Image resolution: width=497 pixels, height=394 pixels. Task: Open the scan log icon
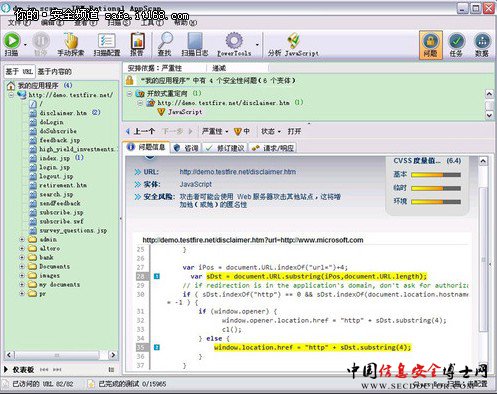[x=195, y=41]
